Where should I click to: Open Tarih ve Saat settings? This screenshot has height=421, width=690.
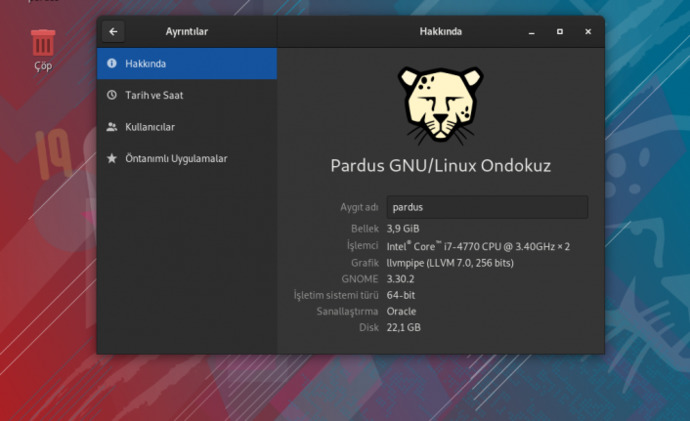pyautogui.click(x=187, y=95)
